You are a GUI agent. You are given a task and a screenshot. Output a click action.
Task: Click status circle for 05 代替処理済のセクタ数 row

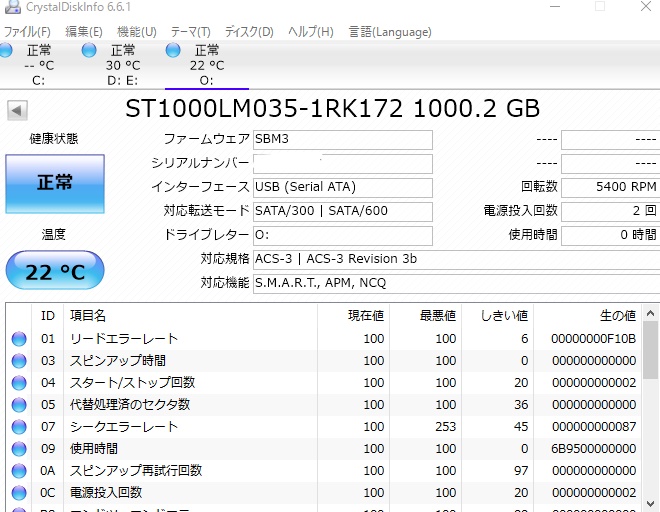coord(19,405)
